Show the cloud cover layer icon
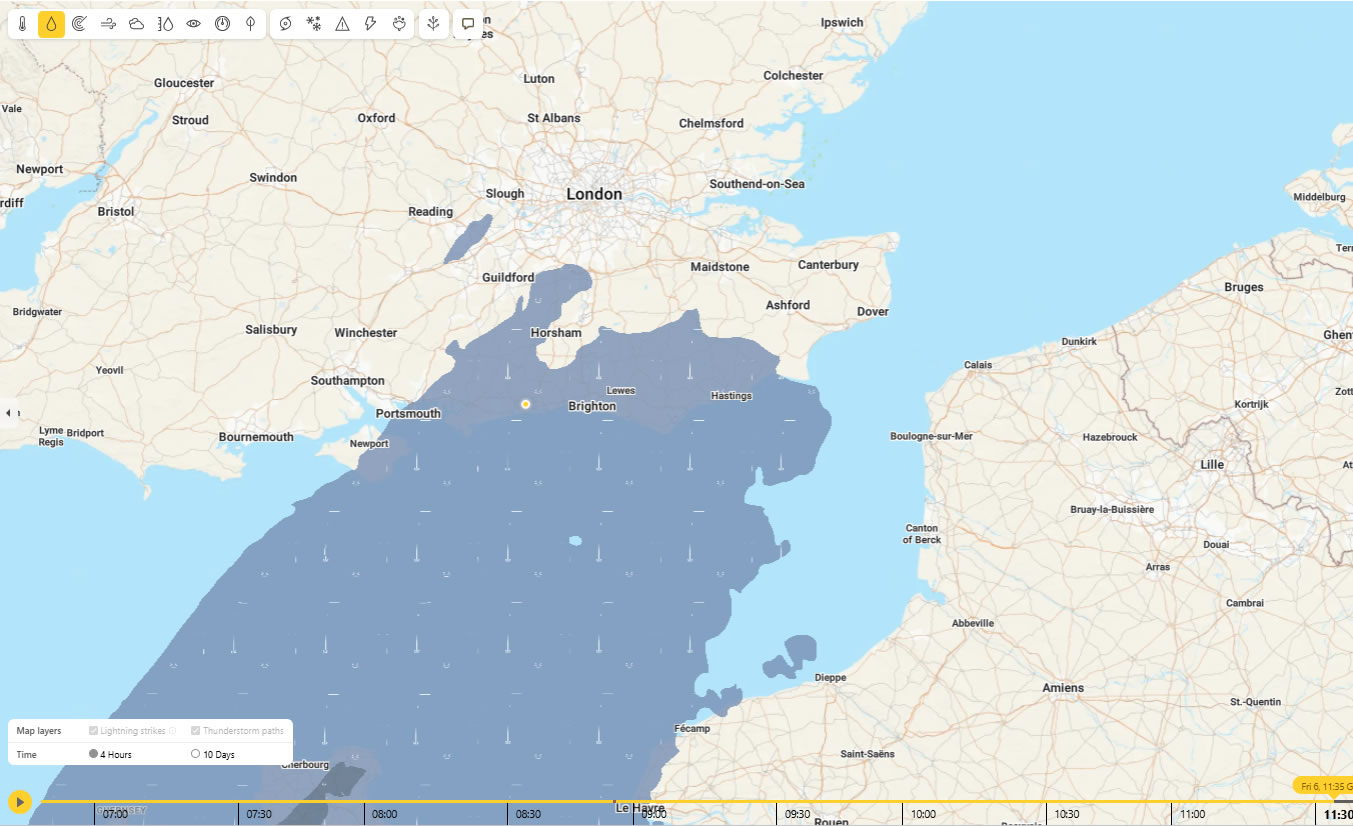This screenshot has width=1353, height=826. (136, 24)
